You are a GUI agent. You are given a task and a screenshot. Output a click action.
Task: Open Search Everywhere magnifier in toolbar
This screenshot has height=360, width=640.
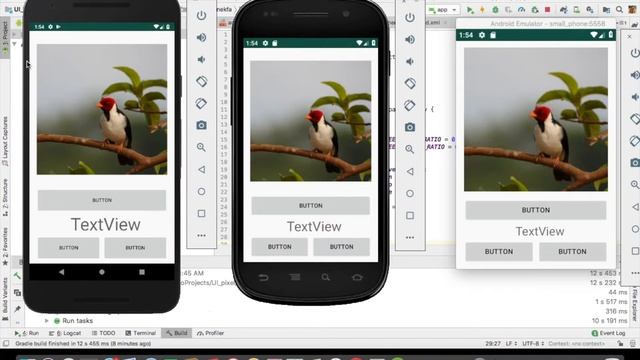pyautogui.click(x=619, y=10)
